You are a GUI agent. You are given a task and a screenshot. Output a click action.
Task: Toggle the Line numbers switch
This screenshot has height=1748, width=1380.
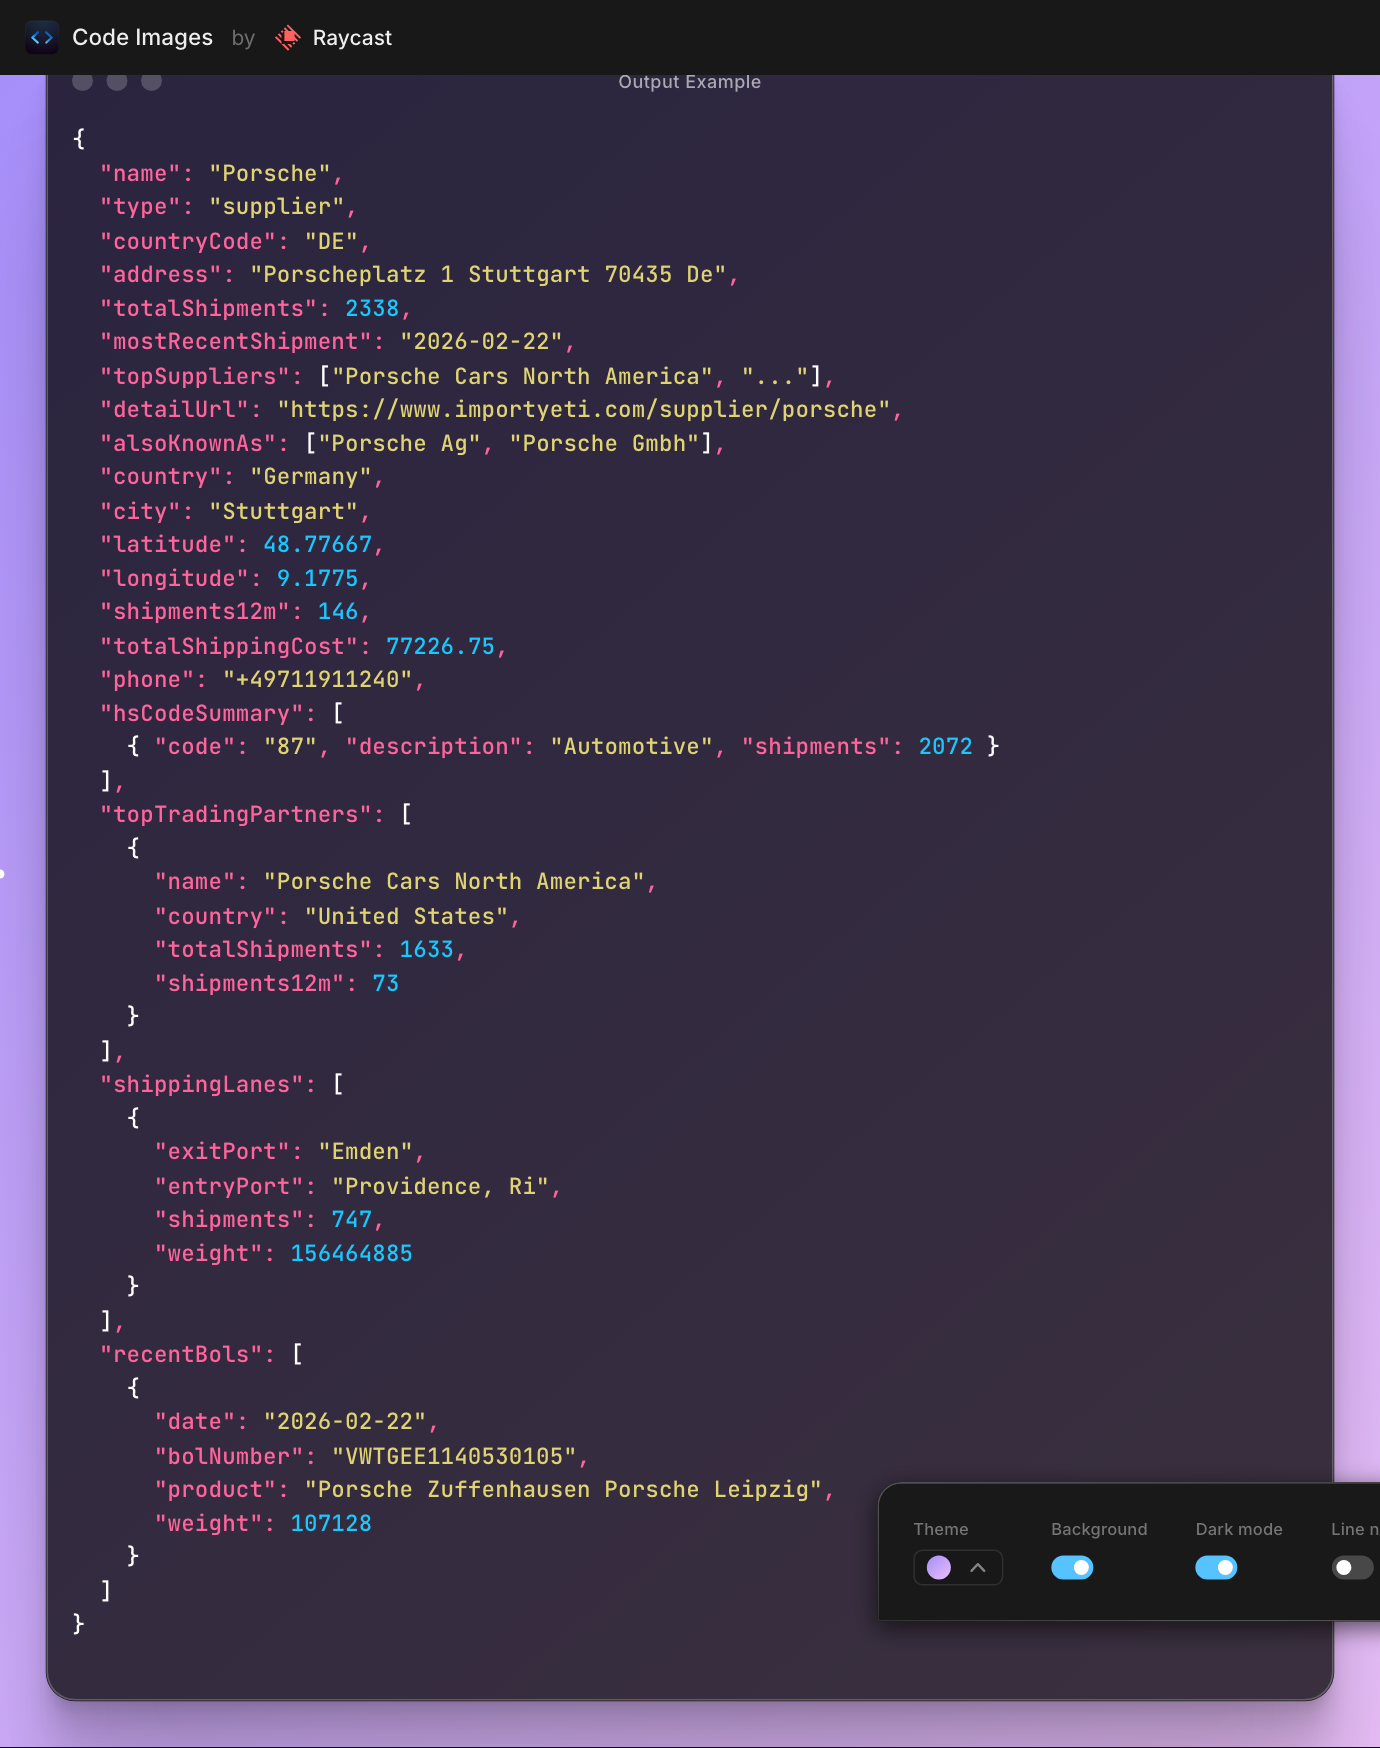pyautogui.click(x=1354, y=1567)
